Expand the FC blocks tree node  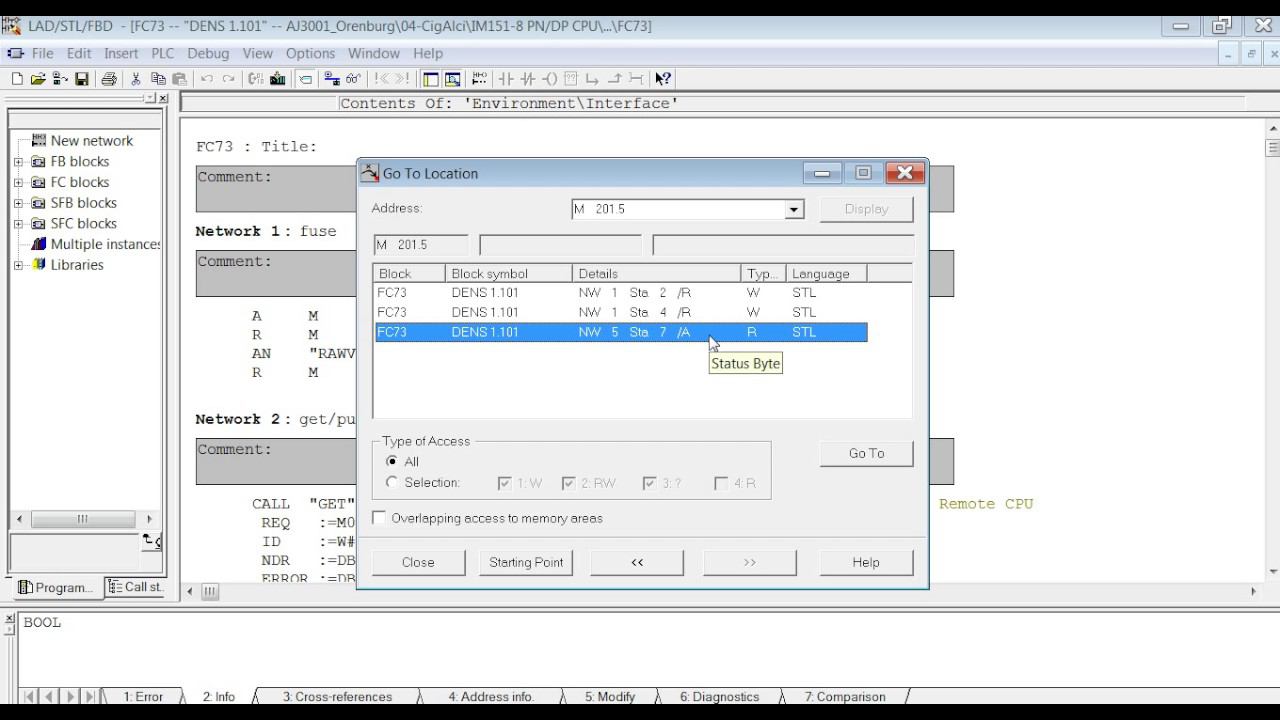pos(18,183)
